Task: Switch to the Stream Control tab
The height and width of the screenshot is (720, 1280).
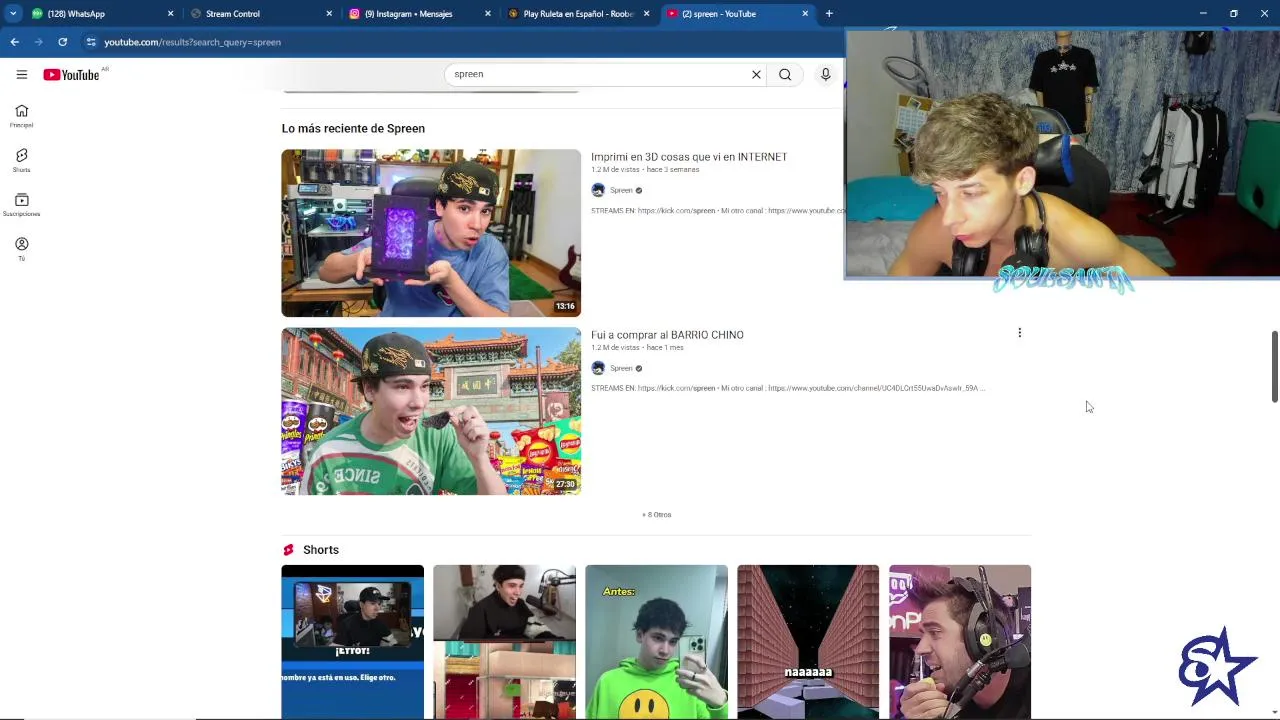Action: pyautogui.click(x=260, y=14)
